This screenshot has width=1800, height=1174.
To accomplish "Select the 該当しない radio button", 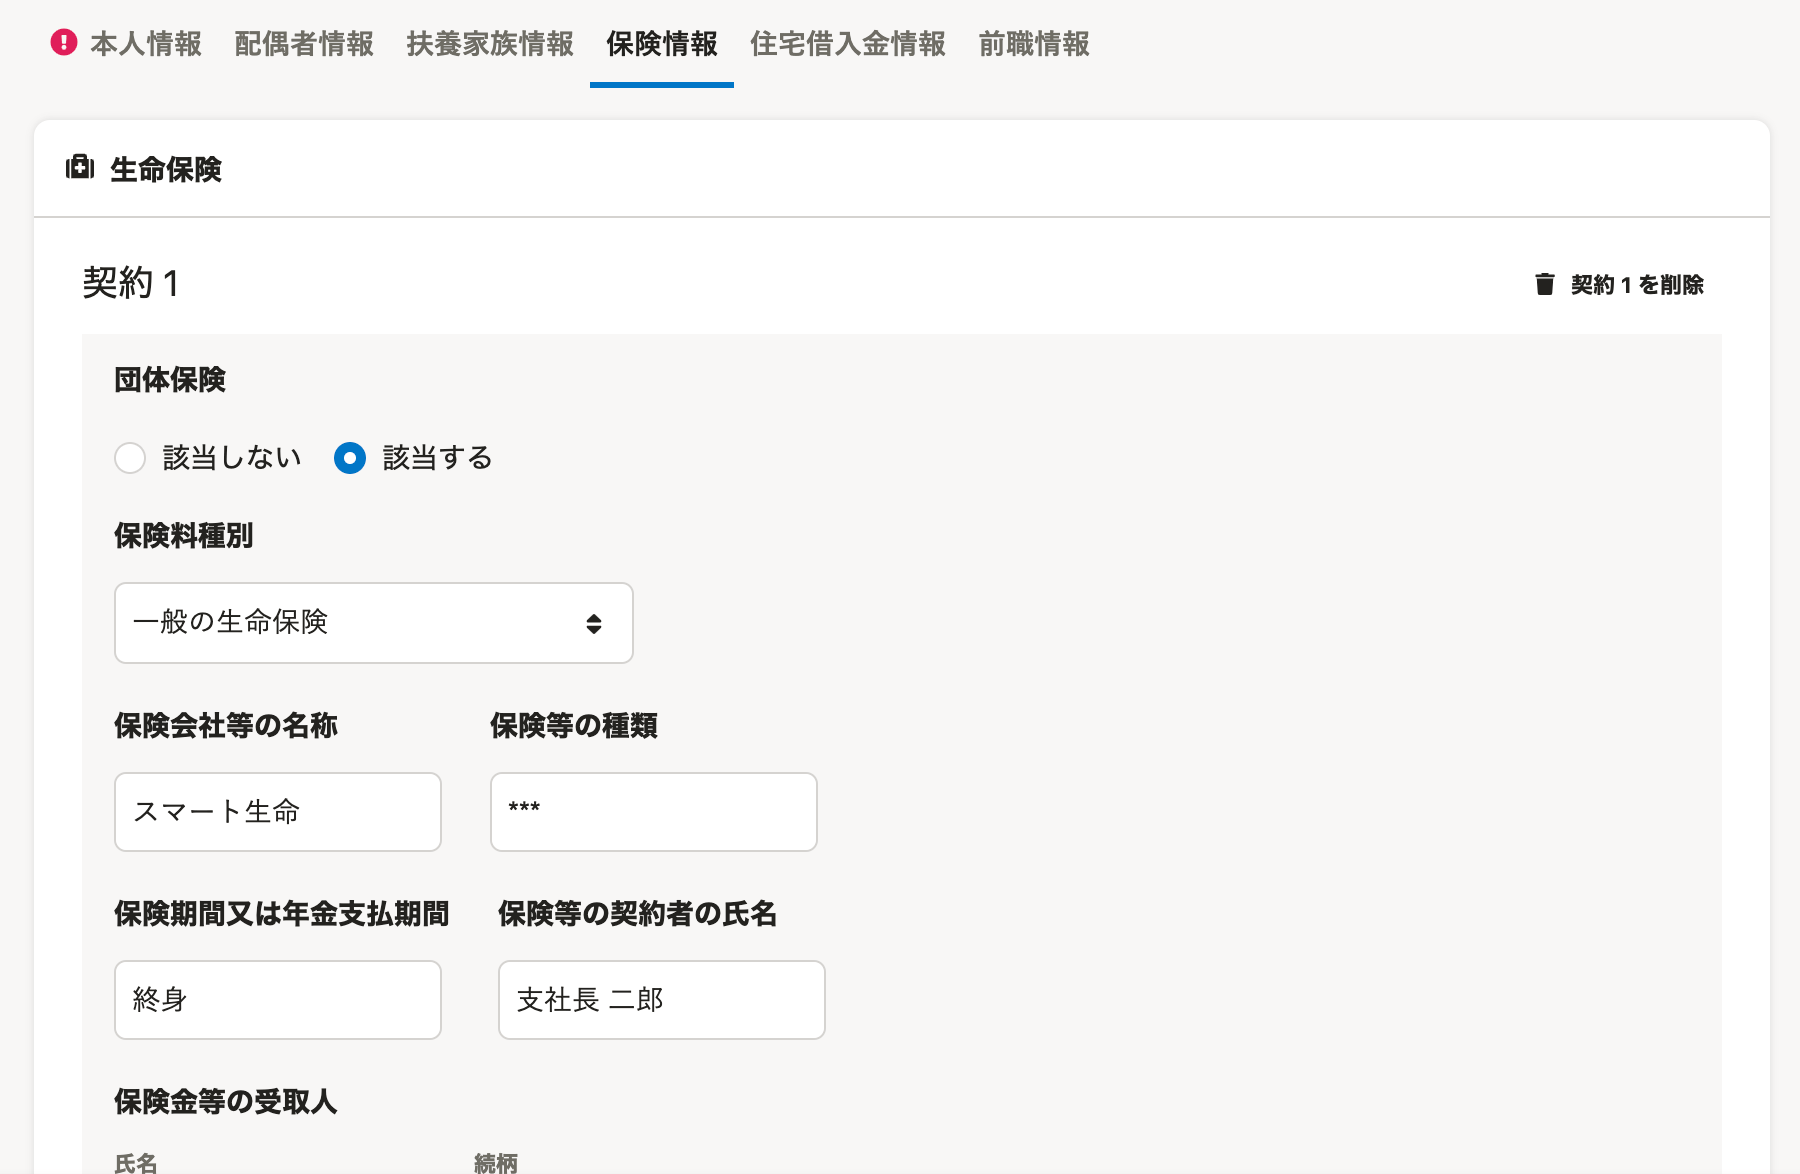I will [130, 458].
